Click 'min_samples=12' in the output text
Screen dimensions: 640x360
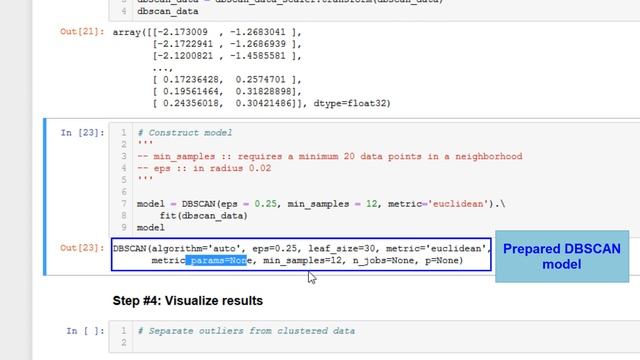[302, 260]
